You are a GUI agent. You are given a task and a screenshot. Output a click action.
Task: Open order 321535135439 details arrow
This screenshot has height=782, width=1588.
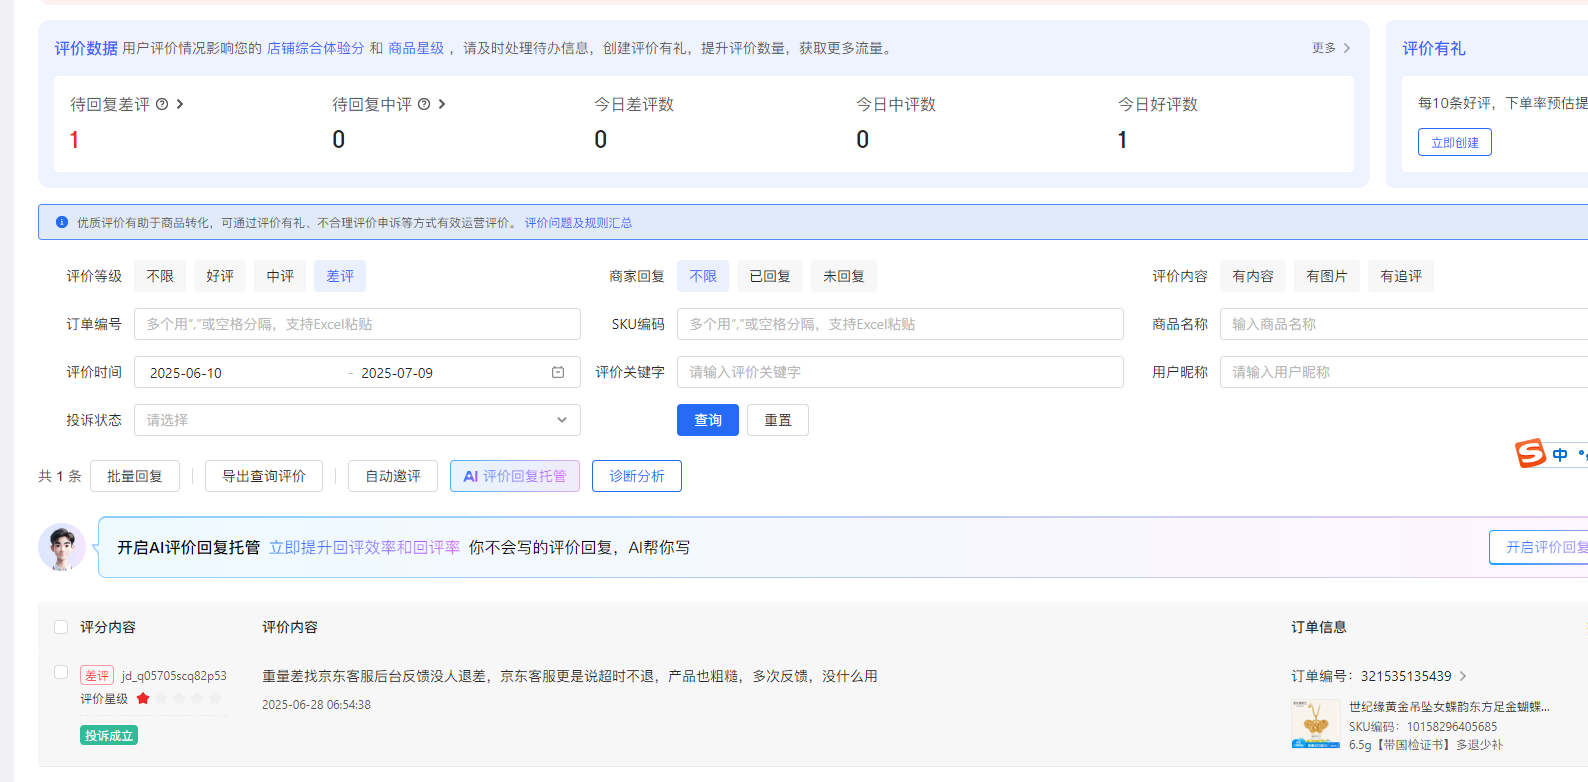pos(1463,676)
